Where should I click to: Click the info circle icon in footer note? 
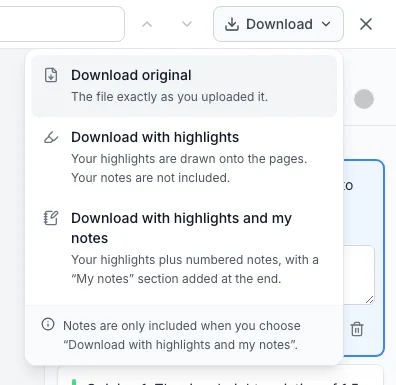pos(48,324)
